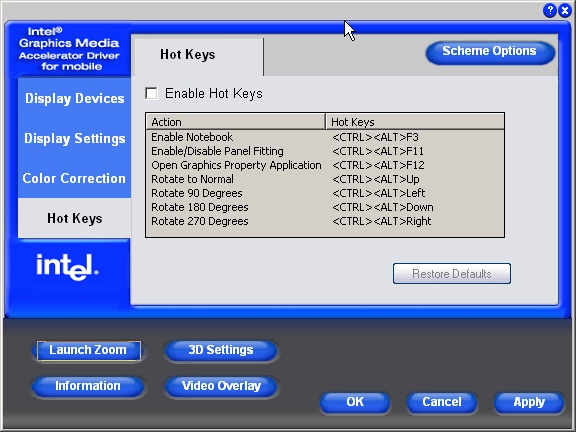The height and width of the screenshot is (432, 576).
Task: Click the <CTRL><ALT>Up hot key cell
Action: pyautogui.click(x=376, y=179)
